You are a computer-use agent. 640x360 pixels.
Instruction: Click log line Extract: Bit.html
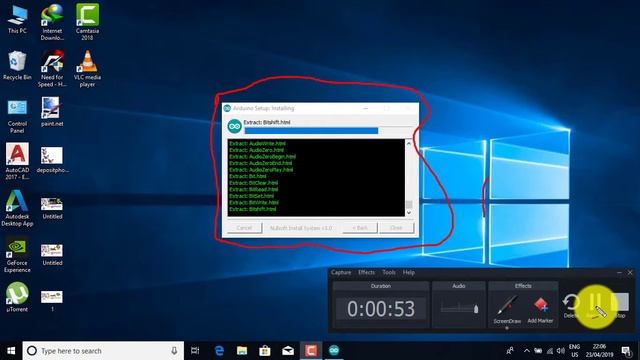coord(248,176)
